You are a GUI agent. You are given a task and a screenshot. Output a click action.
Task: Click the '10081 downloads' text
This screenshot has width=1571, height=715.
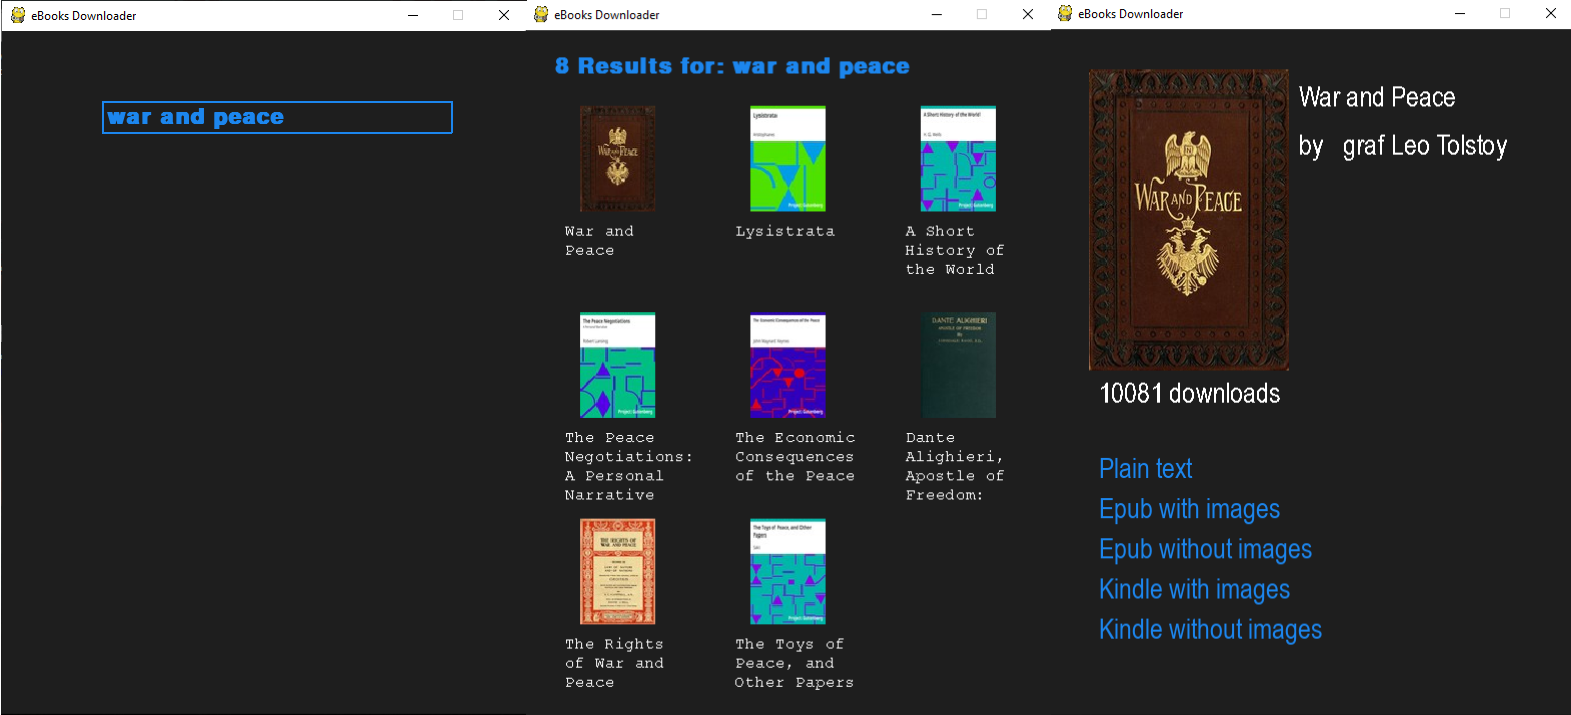pos(1189,393)
